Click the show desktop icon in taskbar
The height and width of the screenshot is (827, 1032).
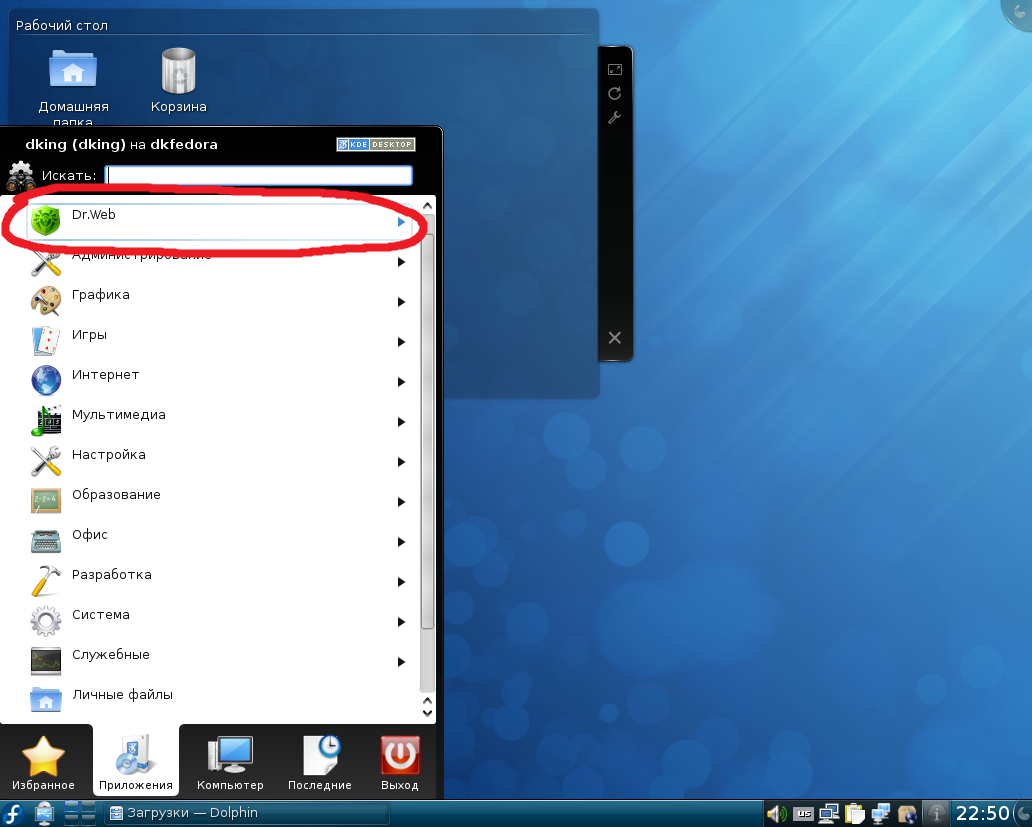44,814
